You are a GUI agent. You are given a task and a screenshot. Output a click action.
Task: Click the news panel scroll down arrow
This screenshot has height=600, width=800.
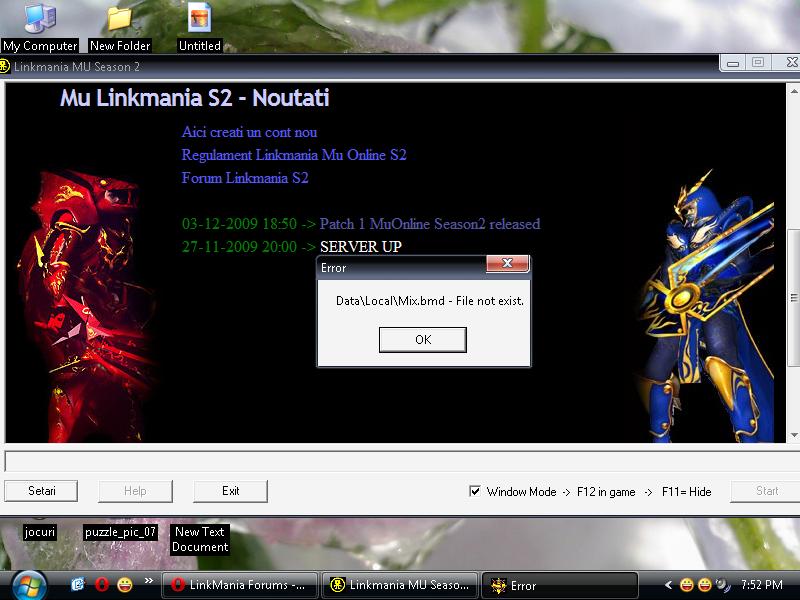click(794, 435)
